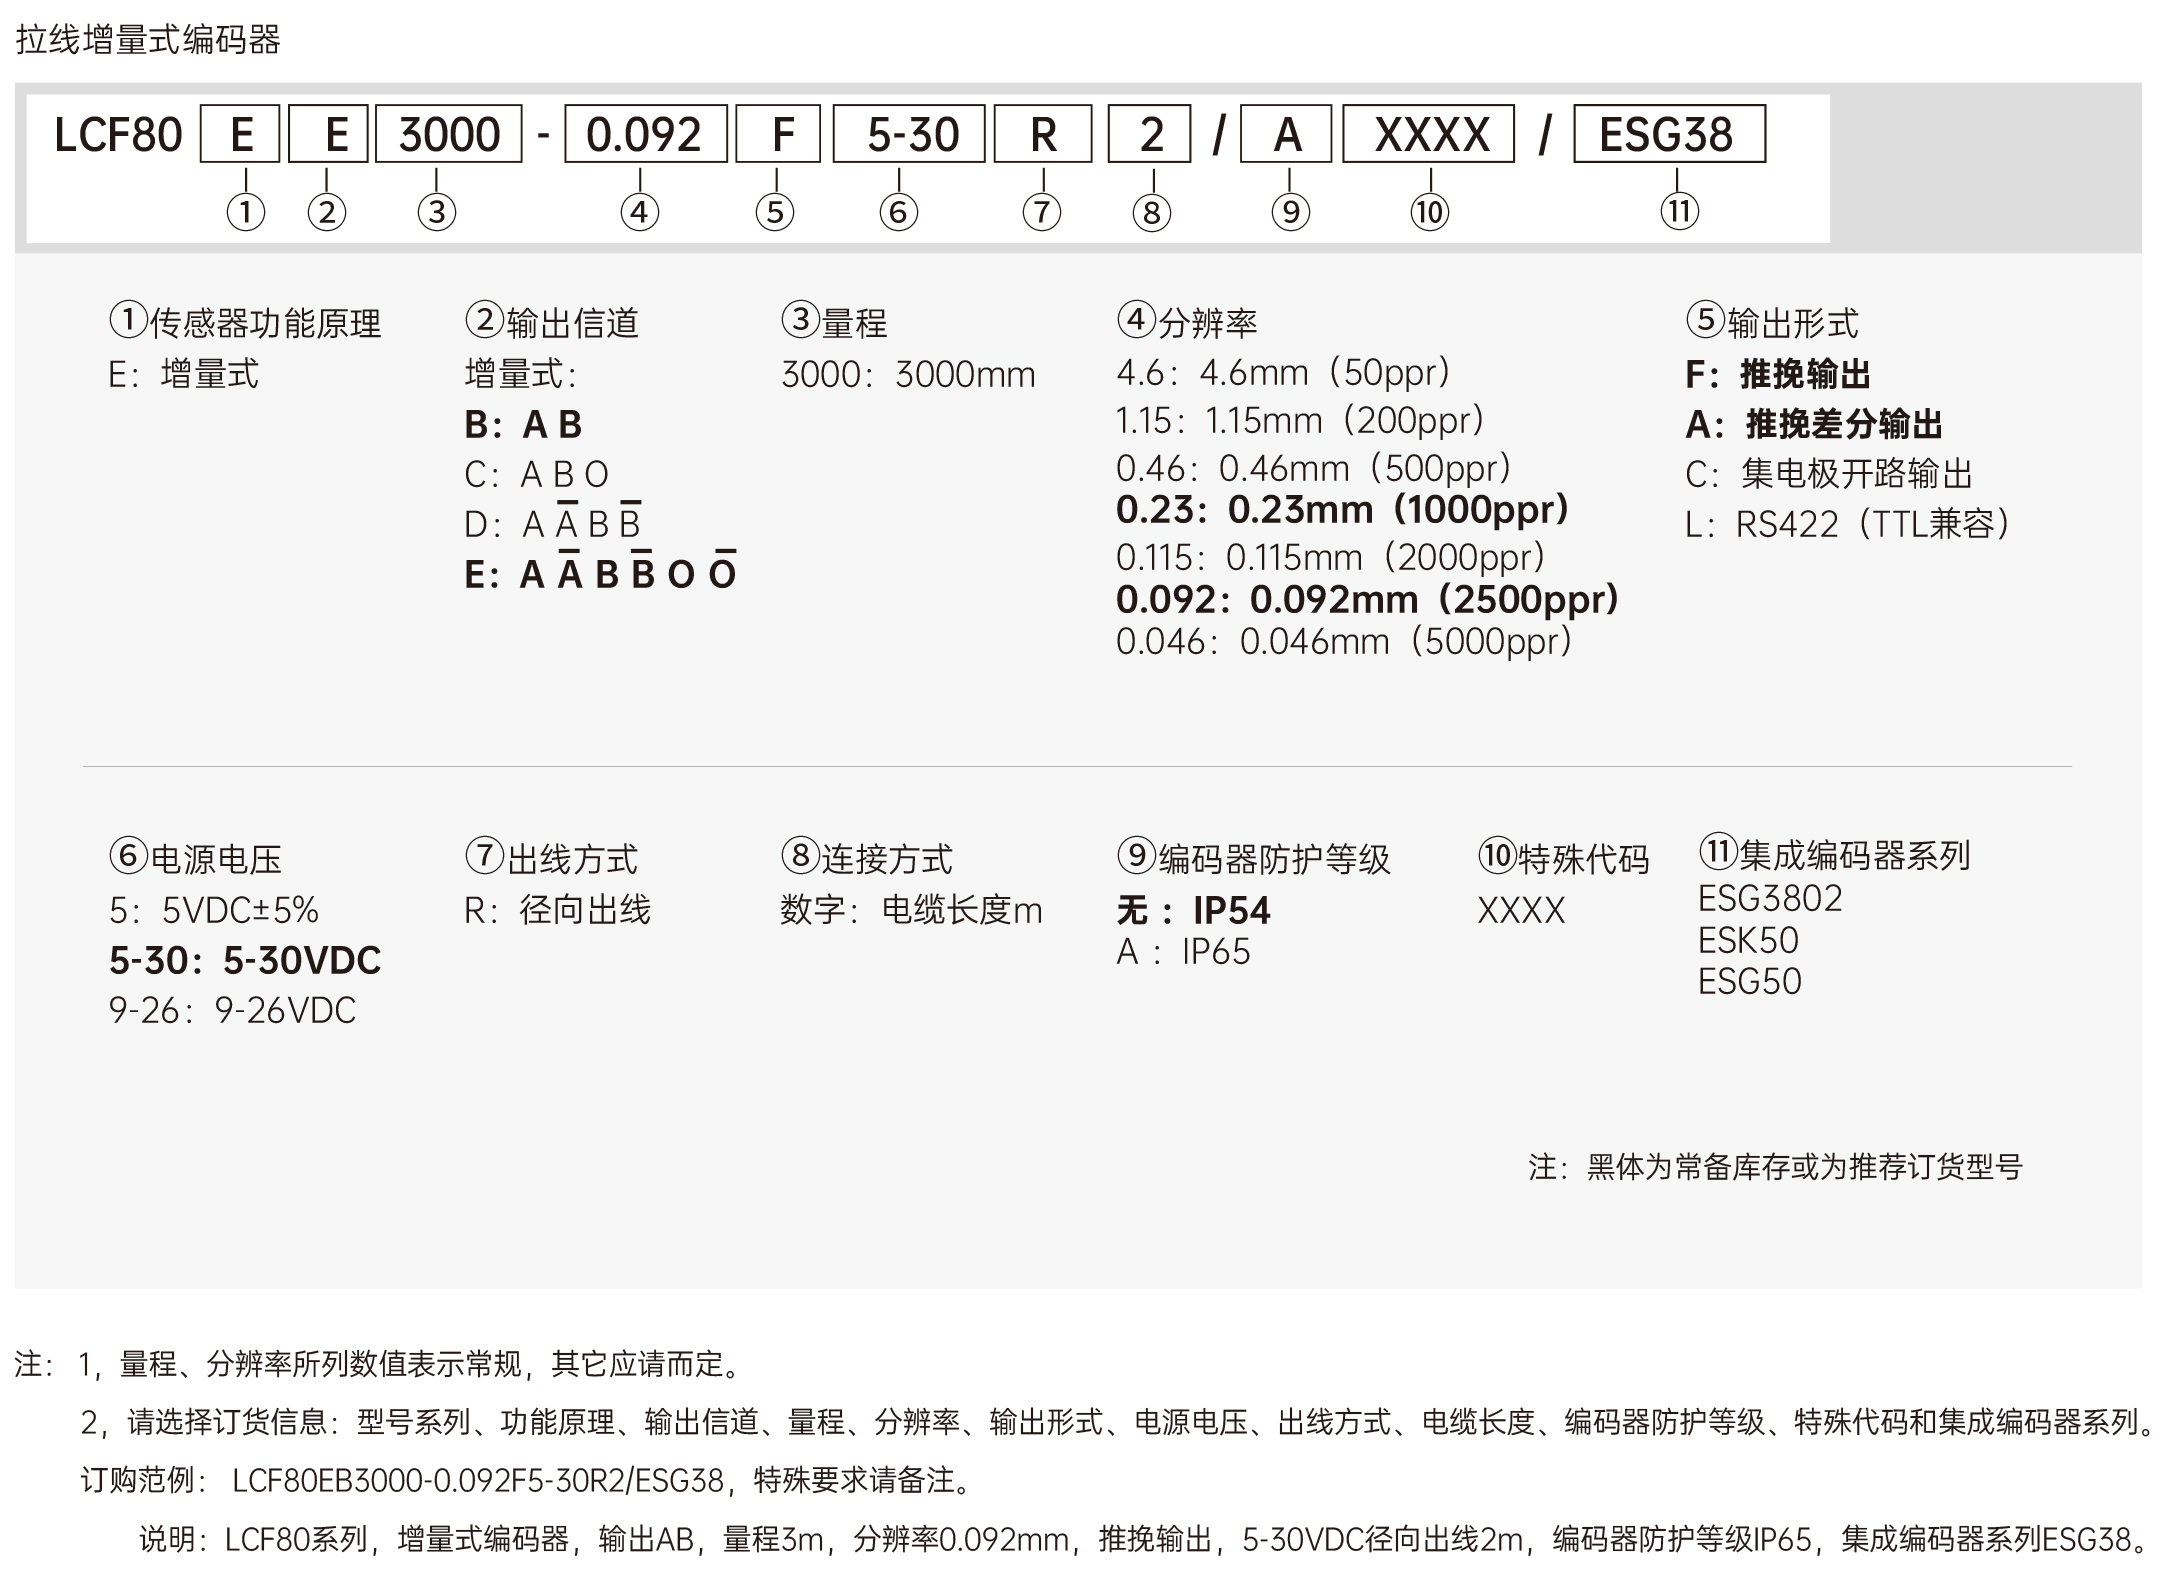
Task: Click heading '⑩特殊代码'
Action: pos(1564,858)
